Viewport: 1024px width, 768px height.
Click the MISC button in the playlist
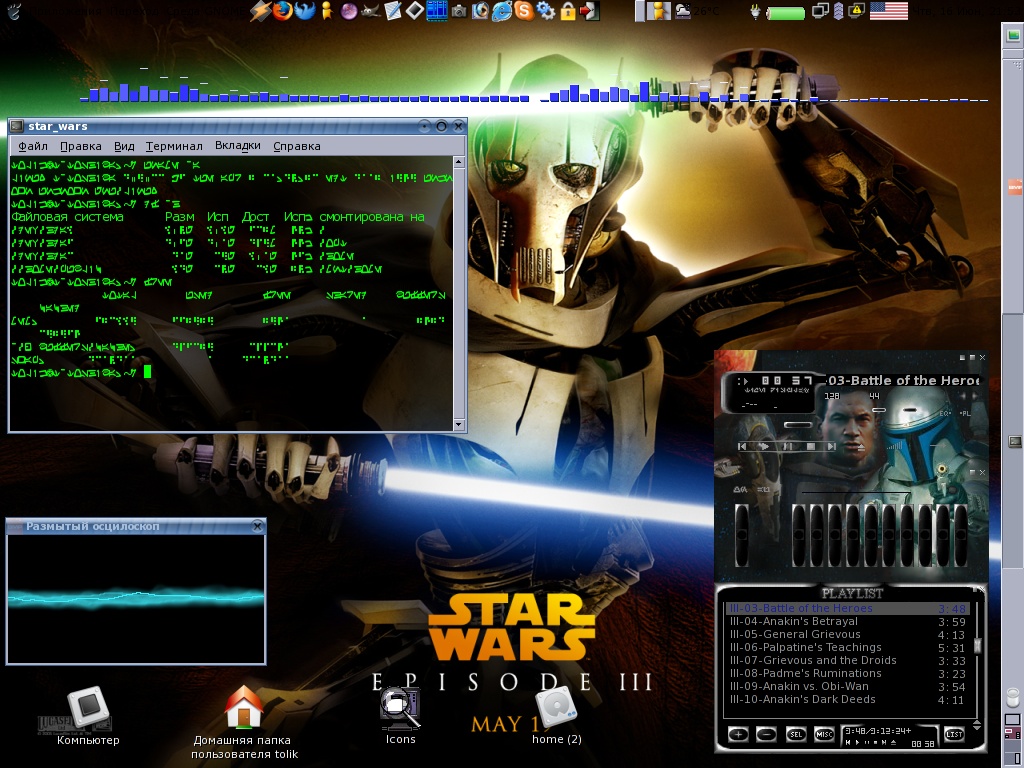[x=824, y=735]
